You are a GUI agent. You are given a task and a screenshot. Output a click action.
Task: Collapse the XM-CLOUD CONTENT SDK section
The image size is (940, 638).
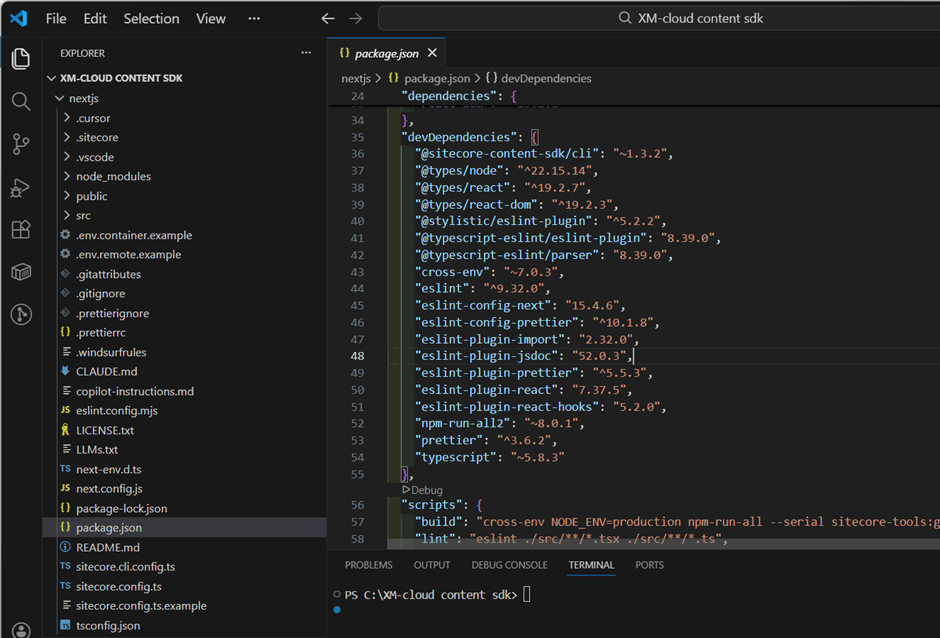coord(120,78)
